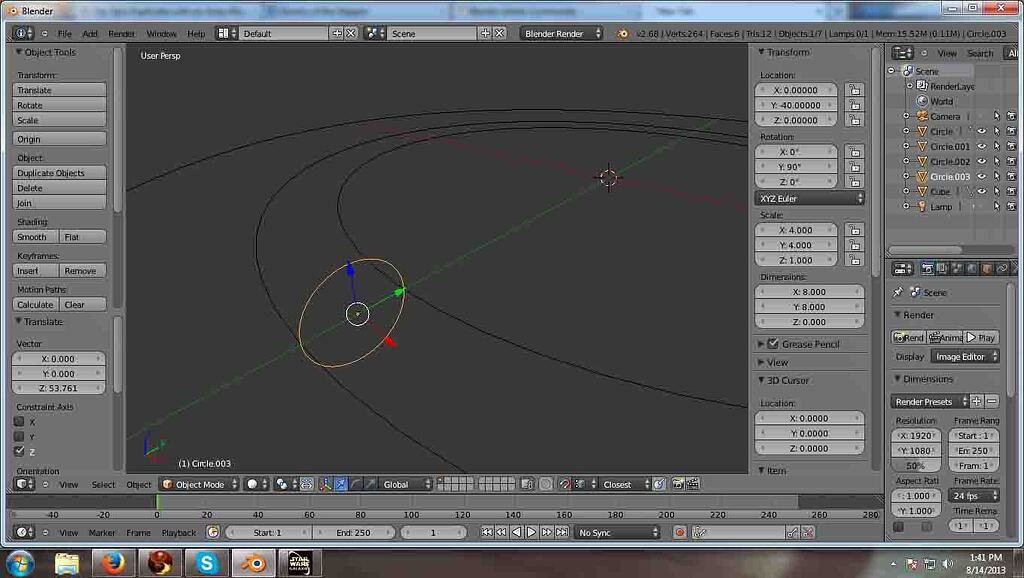The height and width of the screenshot is (578, 1024).
Task: Open the Help menu
Action: [x=196, y=33]
